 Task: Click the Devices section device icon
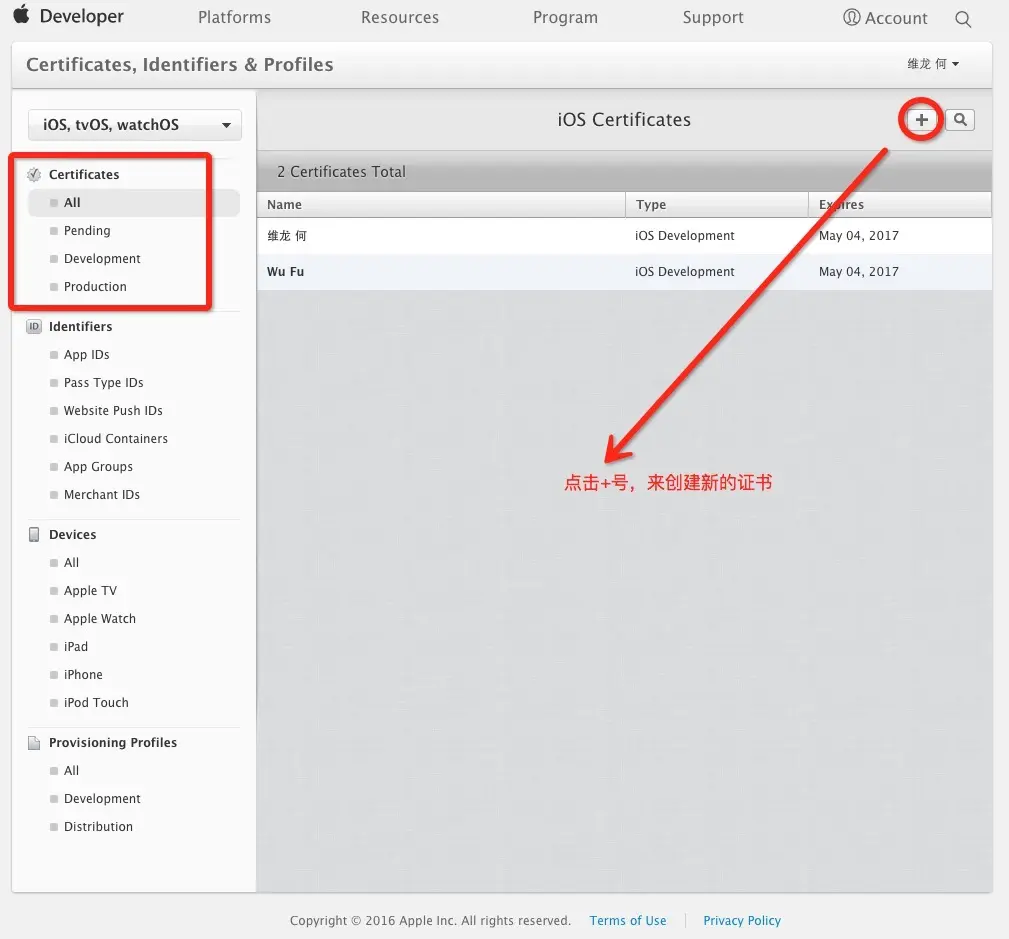pyautogui.click(x=34, y=534)
